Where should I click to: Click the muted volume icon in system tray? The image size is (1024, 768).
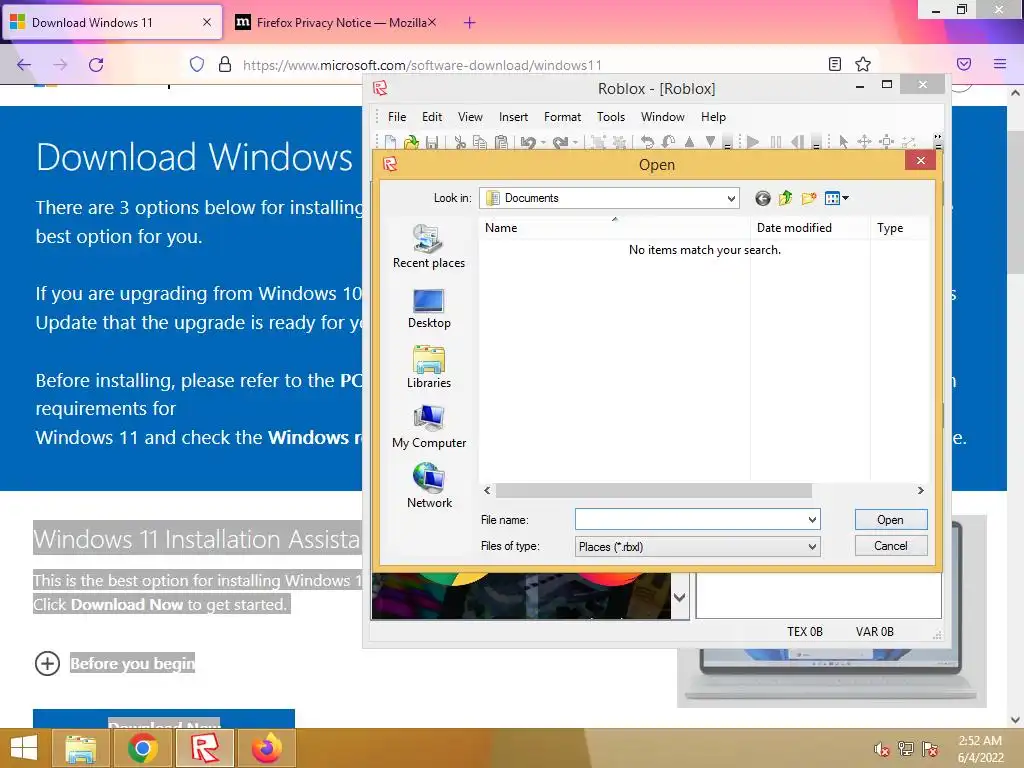[x=882, y=749]
